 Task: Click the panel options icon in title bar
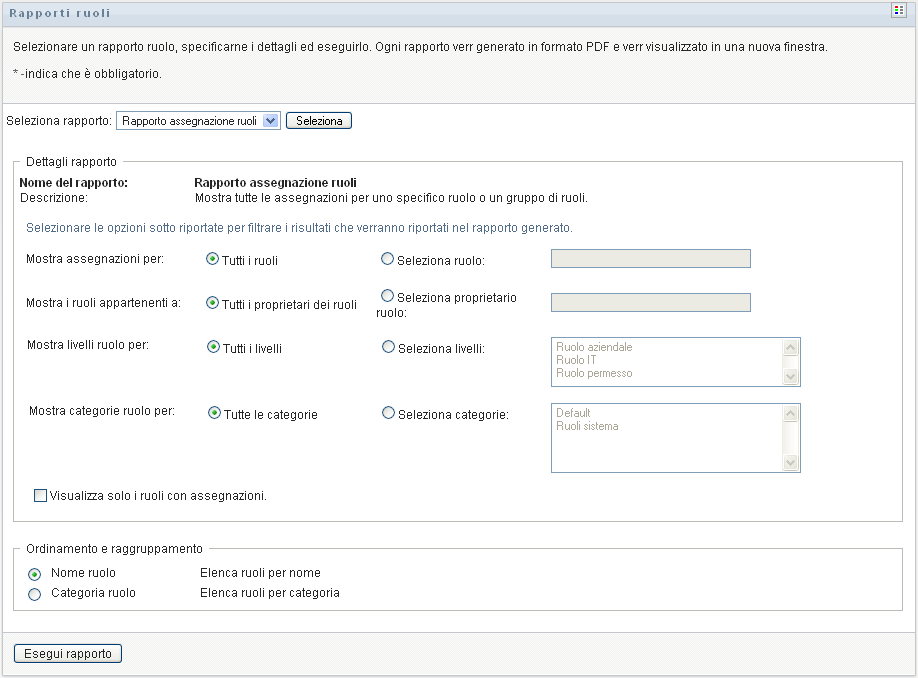[899, 10]
